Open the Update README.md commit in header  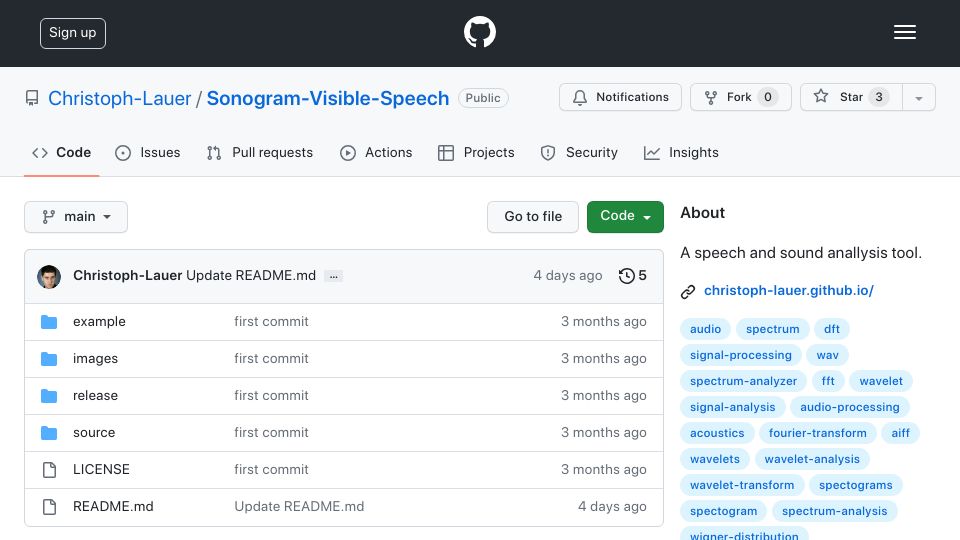pyautogui.click(x=251, y=276)
